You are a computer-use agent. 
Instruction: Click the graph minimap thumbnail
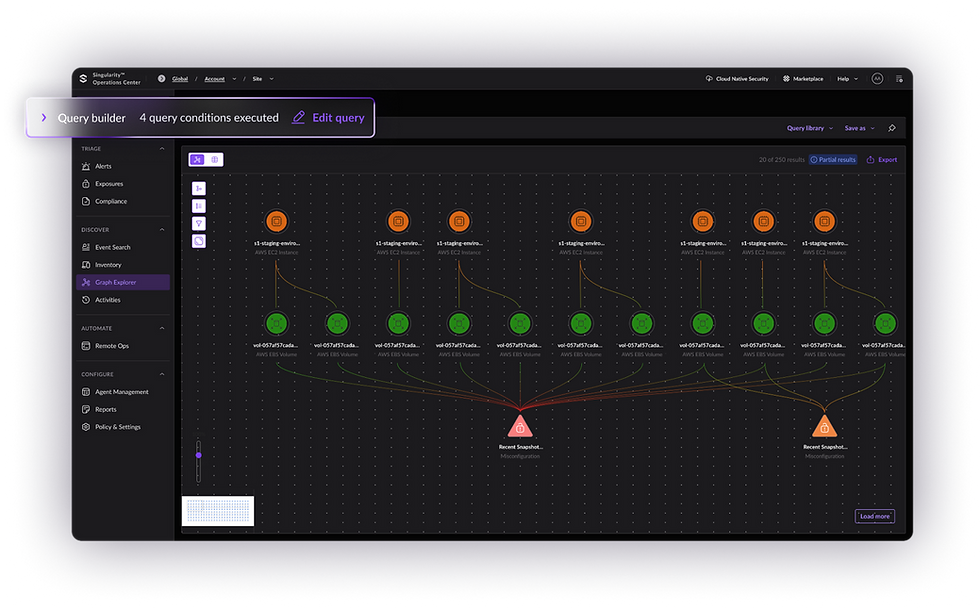218,511
